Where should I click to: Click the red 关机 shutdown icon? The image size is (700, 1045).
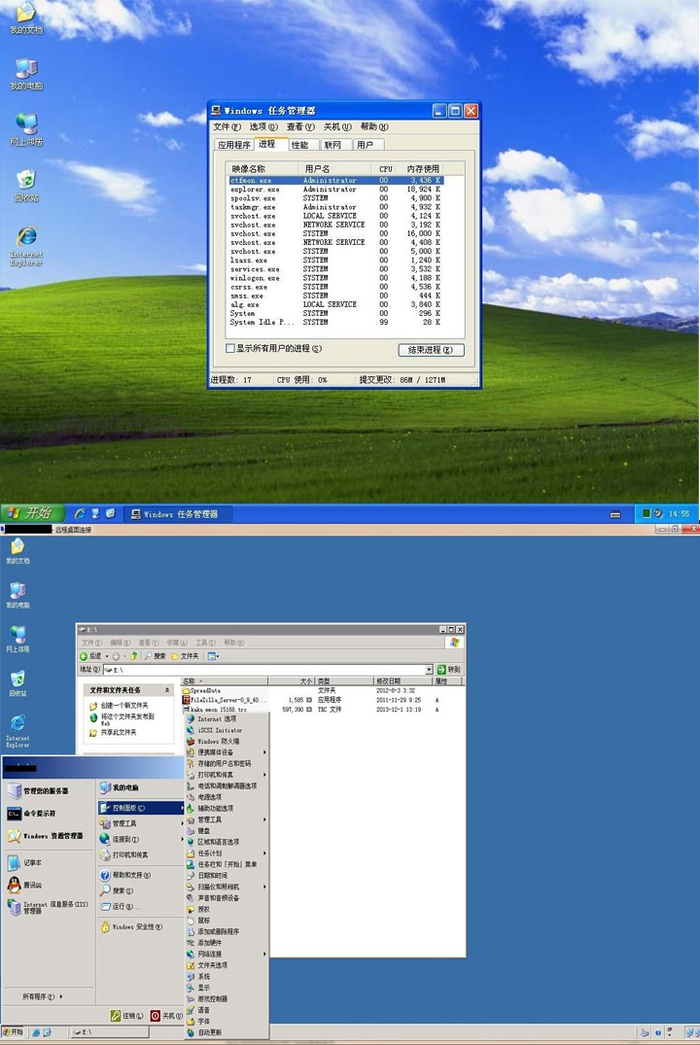tap(155, 1016)
